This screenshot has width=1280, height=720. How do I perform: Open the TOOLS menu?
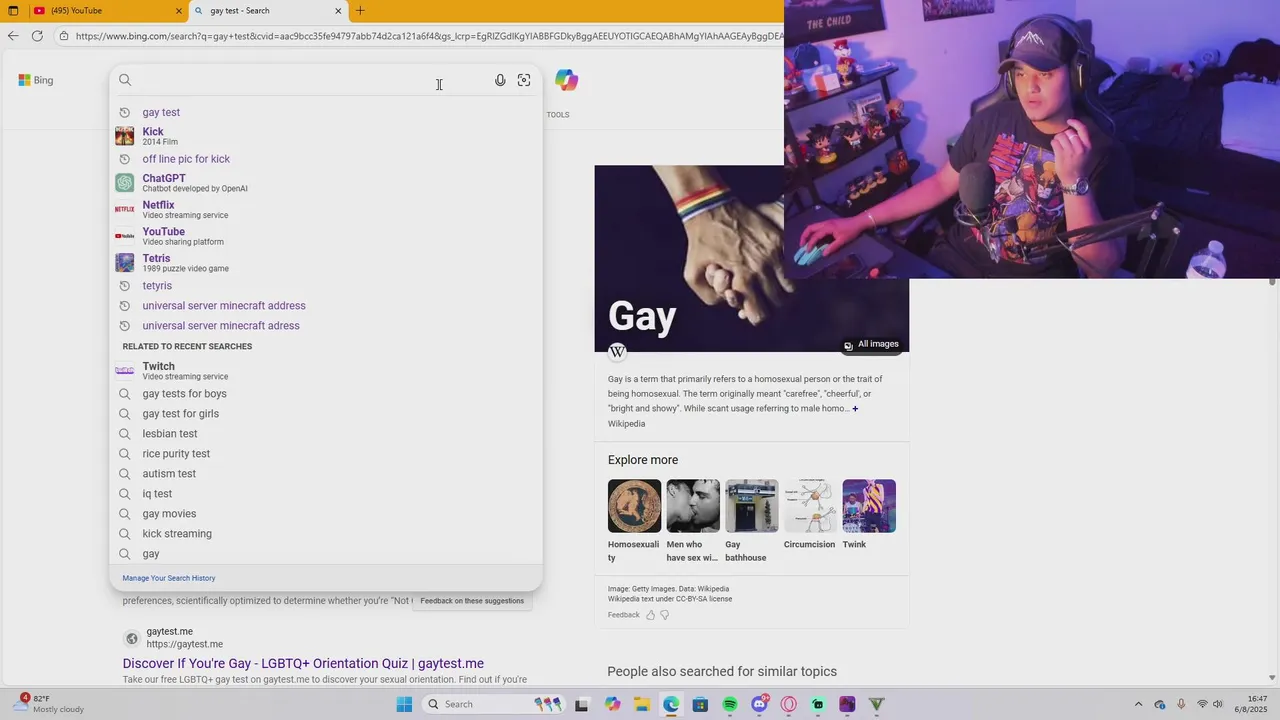click(x=558, y=115)
